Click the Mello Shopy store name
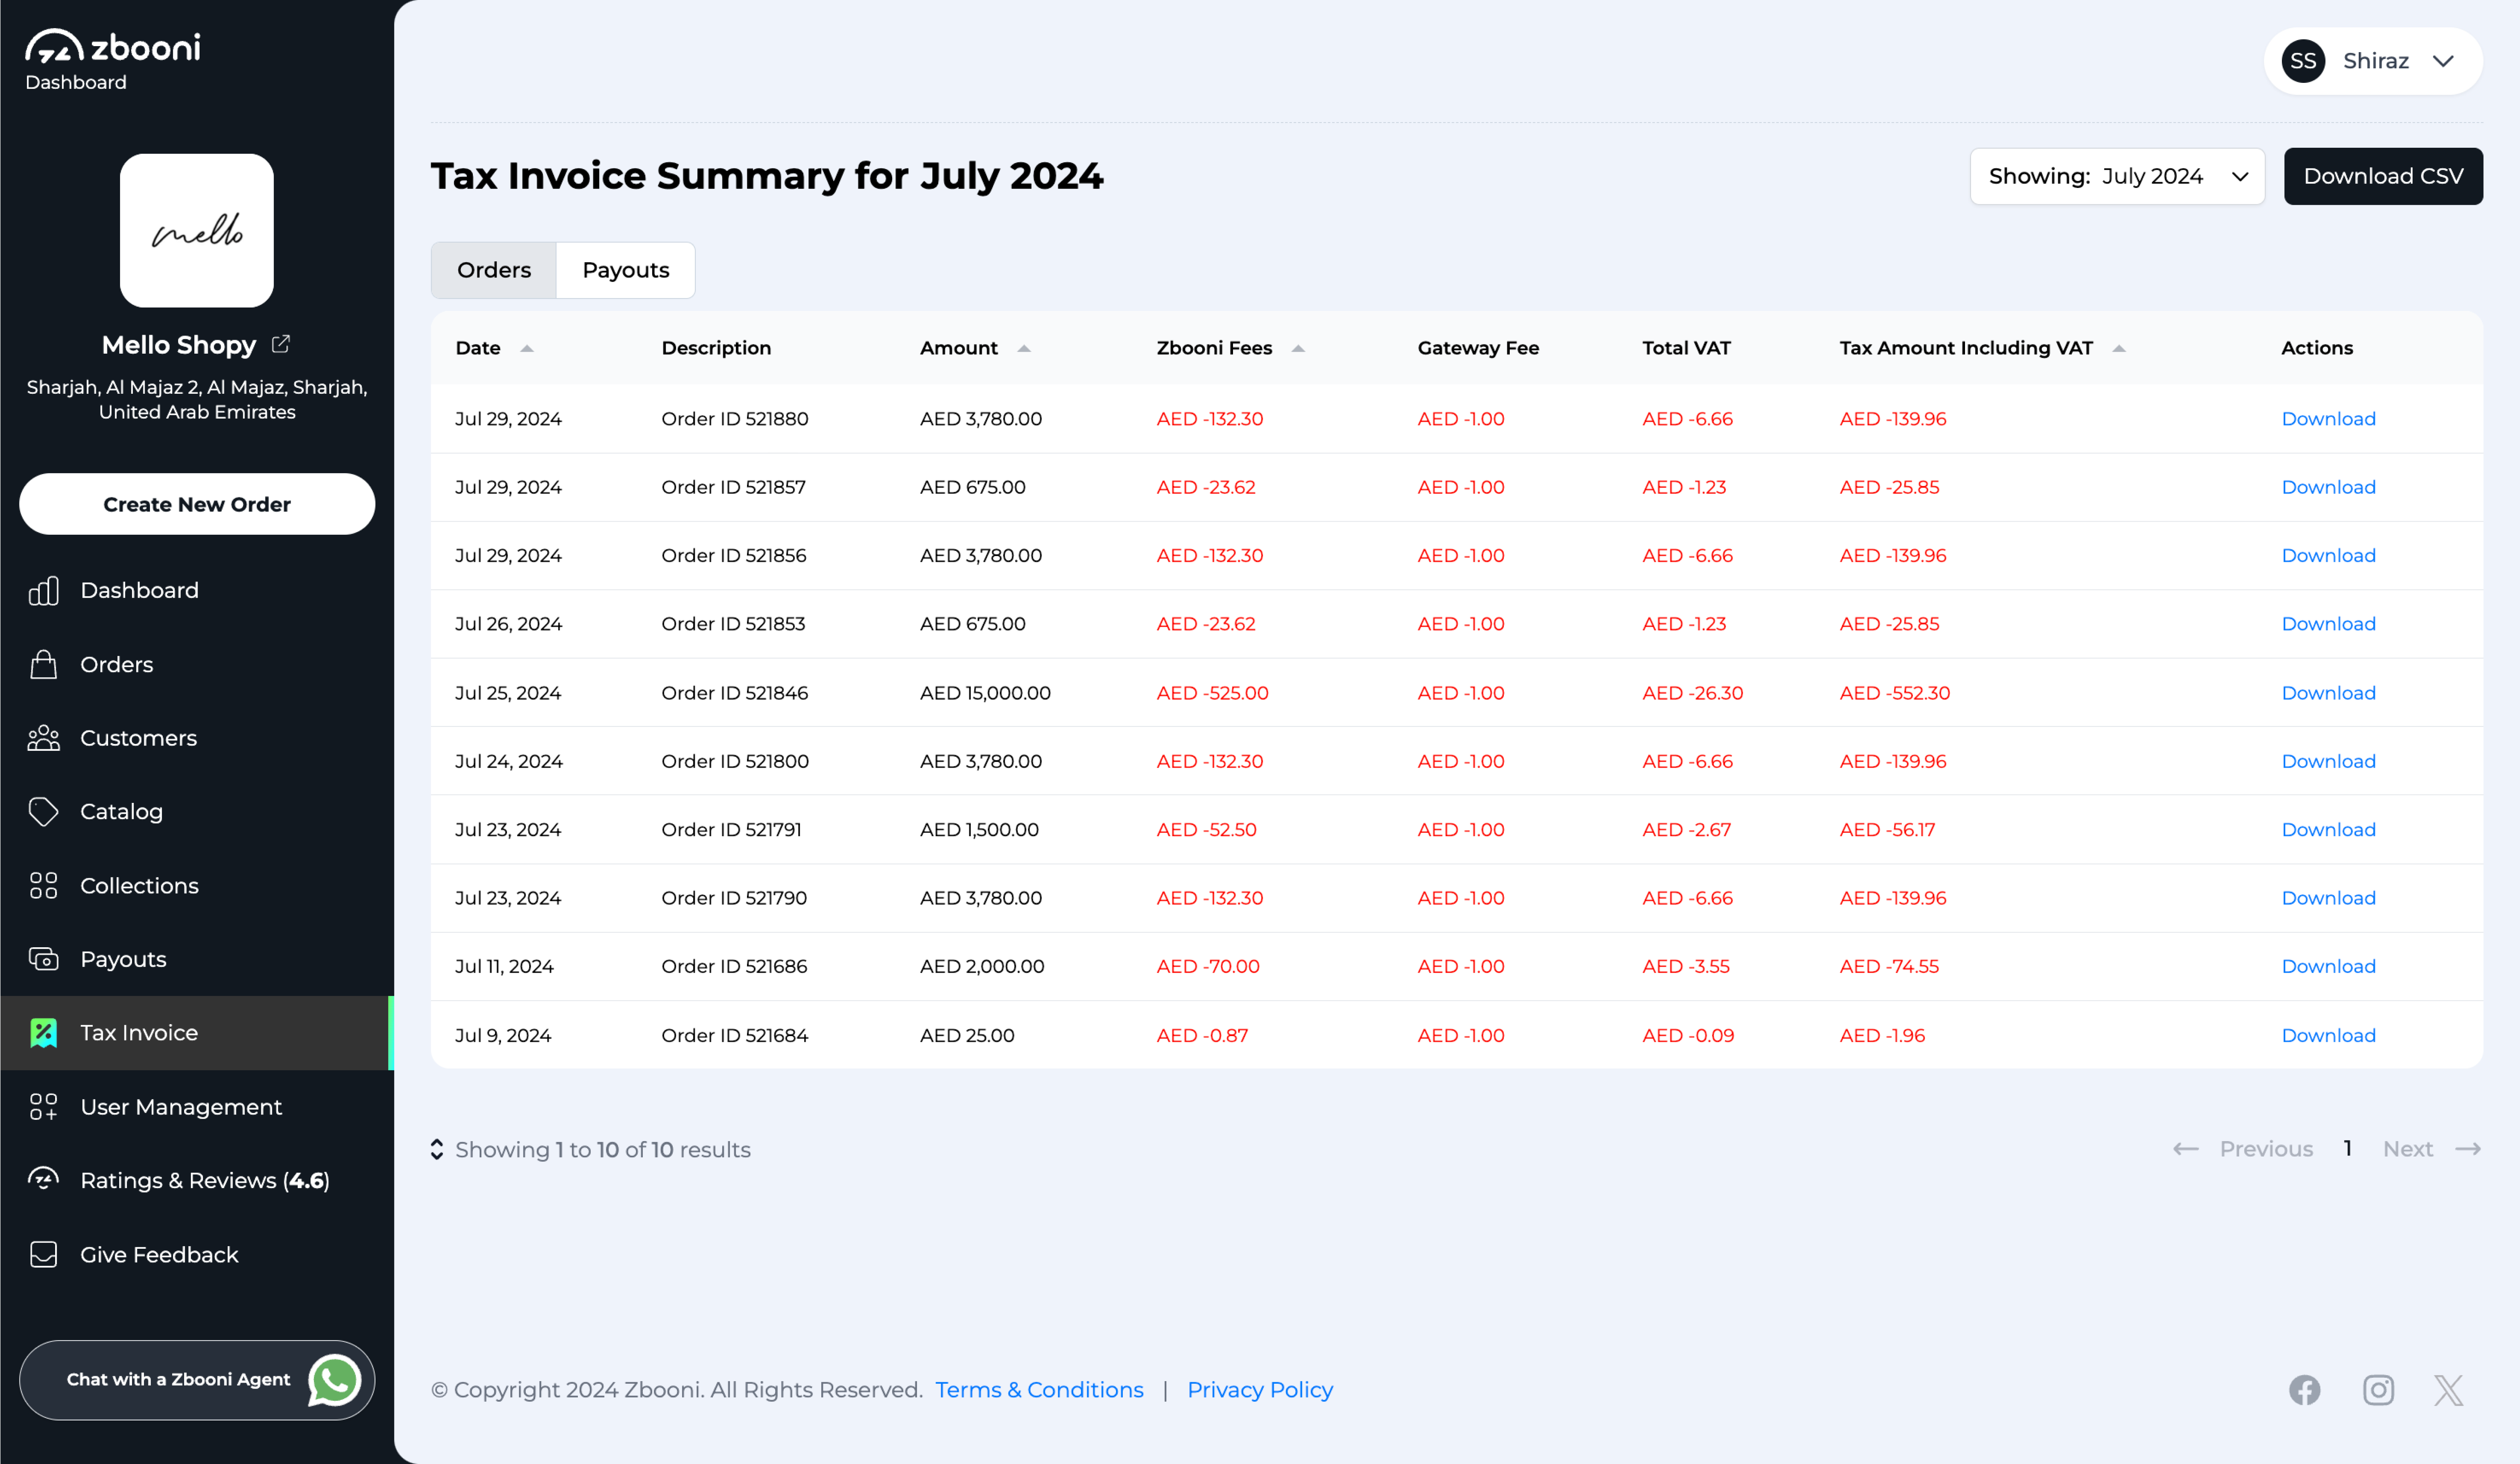Viewport: 2520px width, 1464px height. (179, 345)
